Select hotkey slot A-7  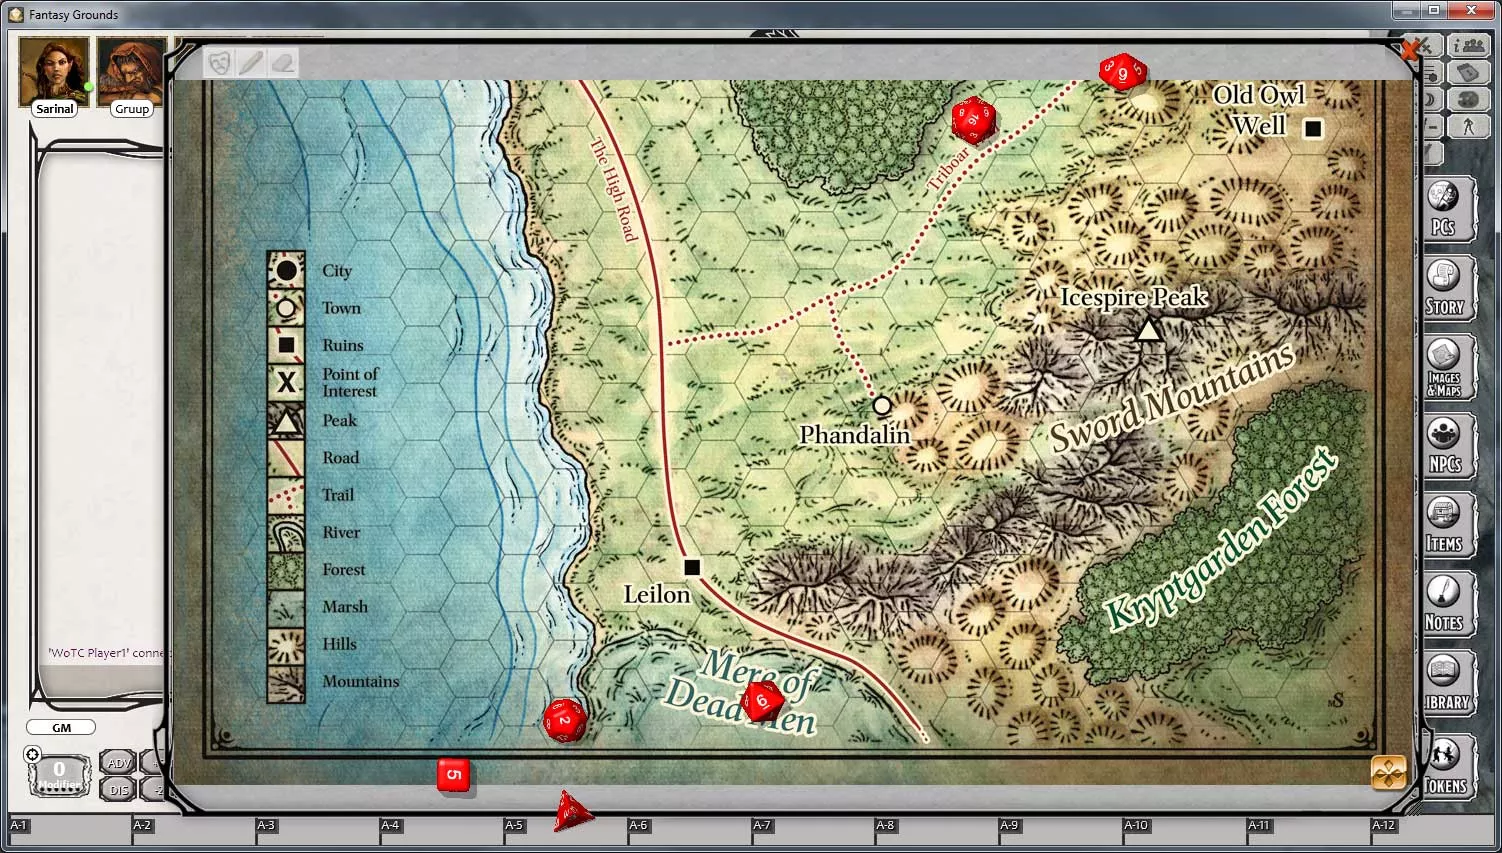[x=813, y=830]
